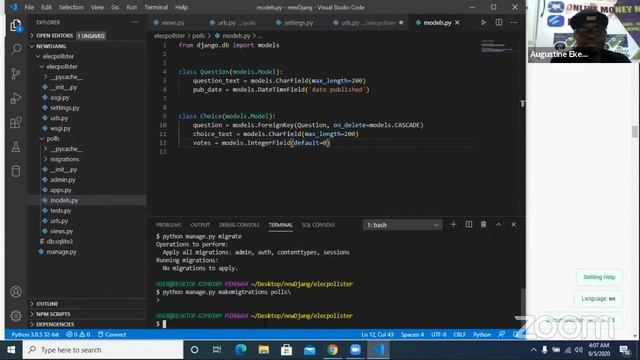640x360 pixels.
Task: Open wsgi.py in the explorer
Action: 60,129
